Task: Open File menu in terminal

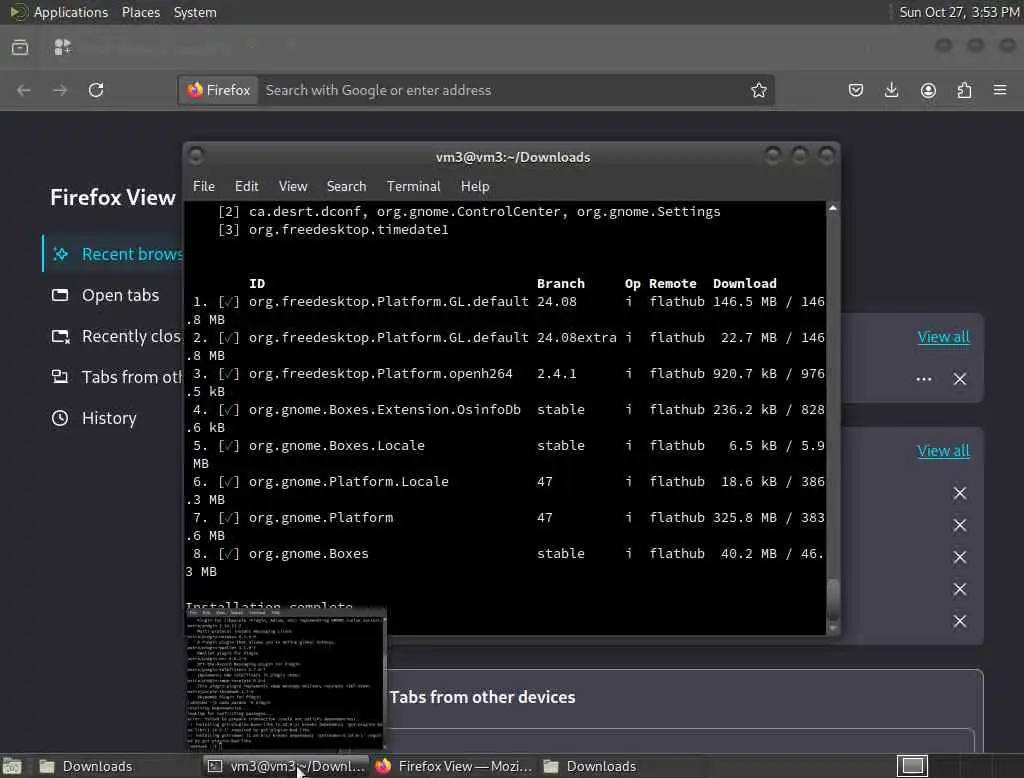Action: [x=204, y=186]
